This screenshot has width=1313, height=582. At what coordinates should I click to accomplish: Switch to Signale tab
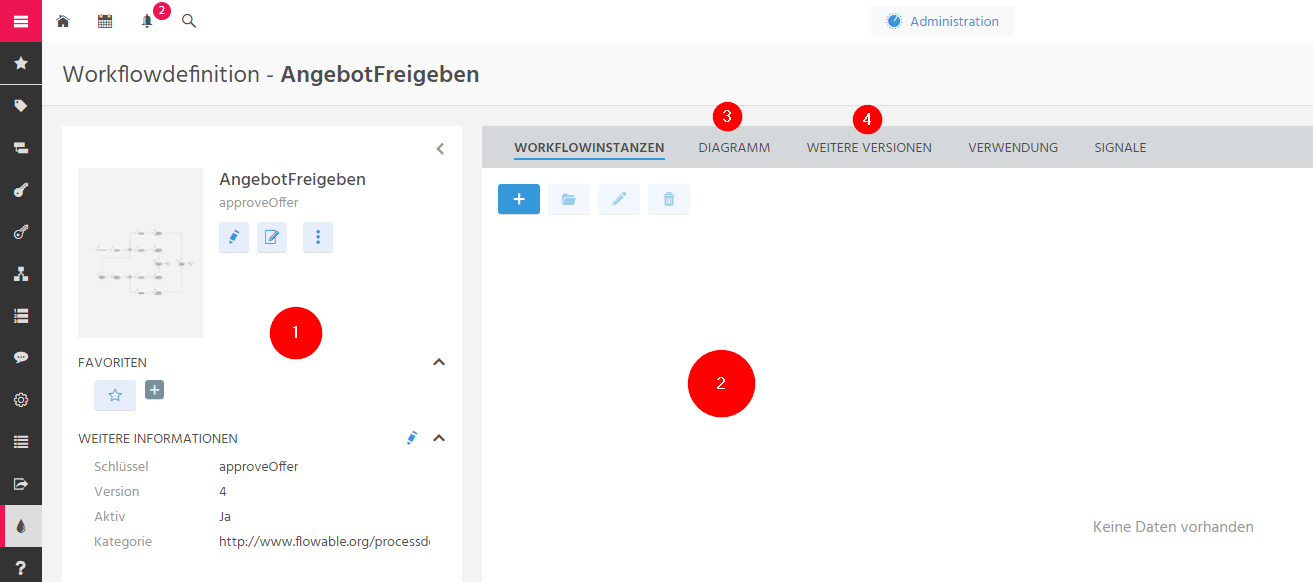coord(1120,147)
